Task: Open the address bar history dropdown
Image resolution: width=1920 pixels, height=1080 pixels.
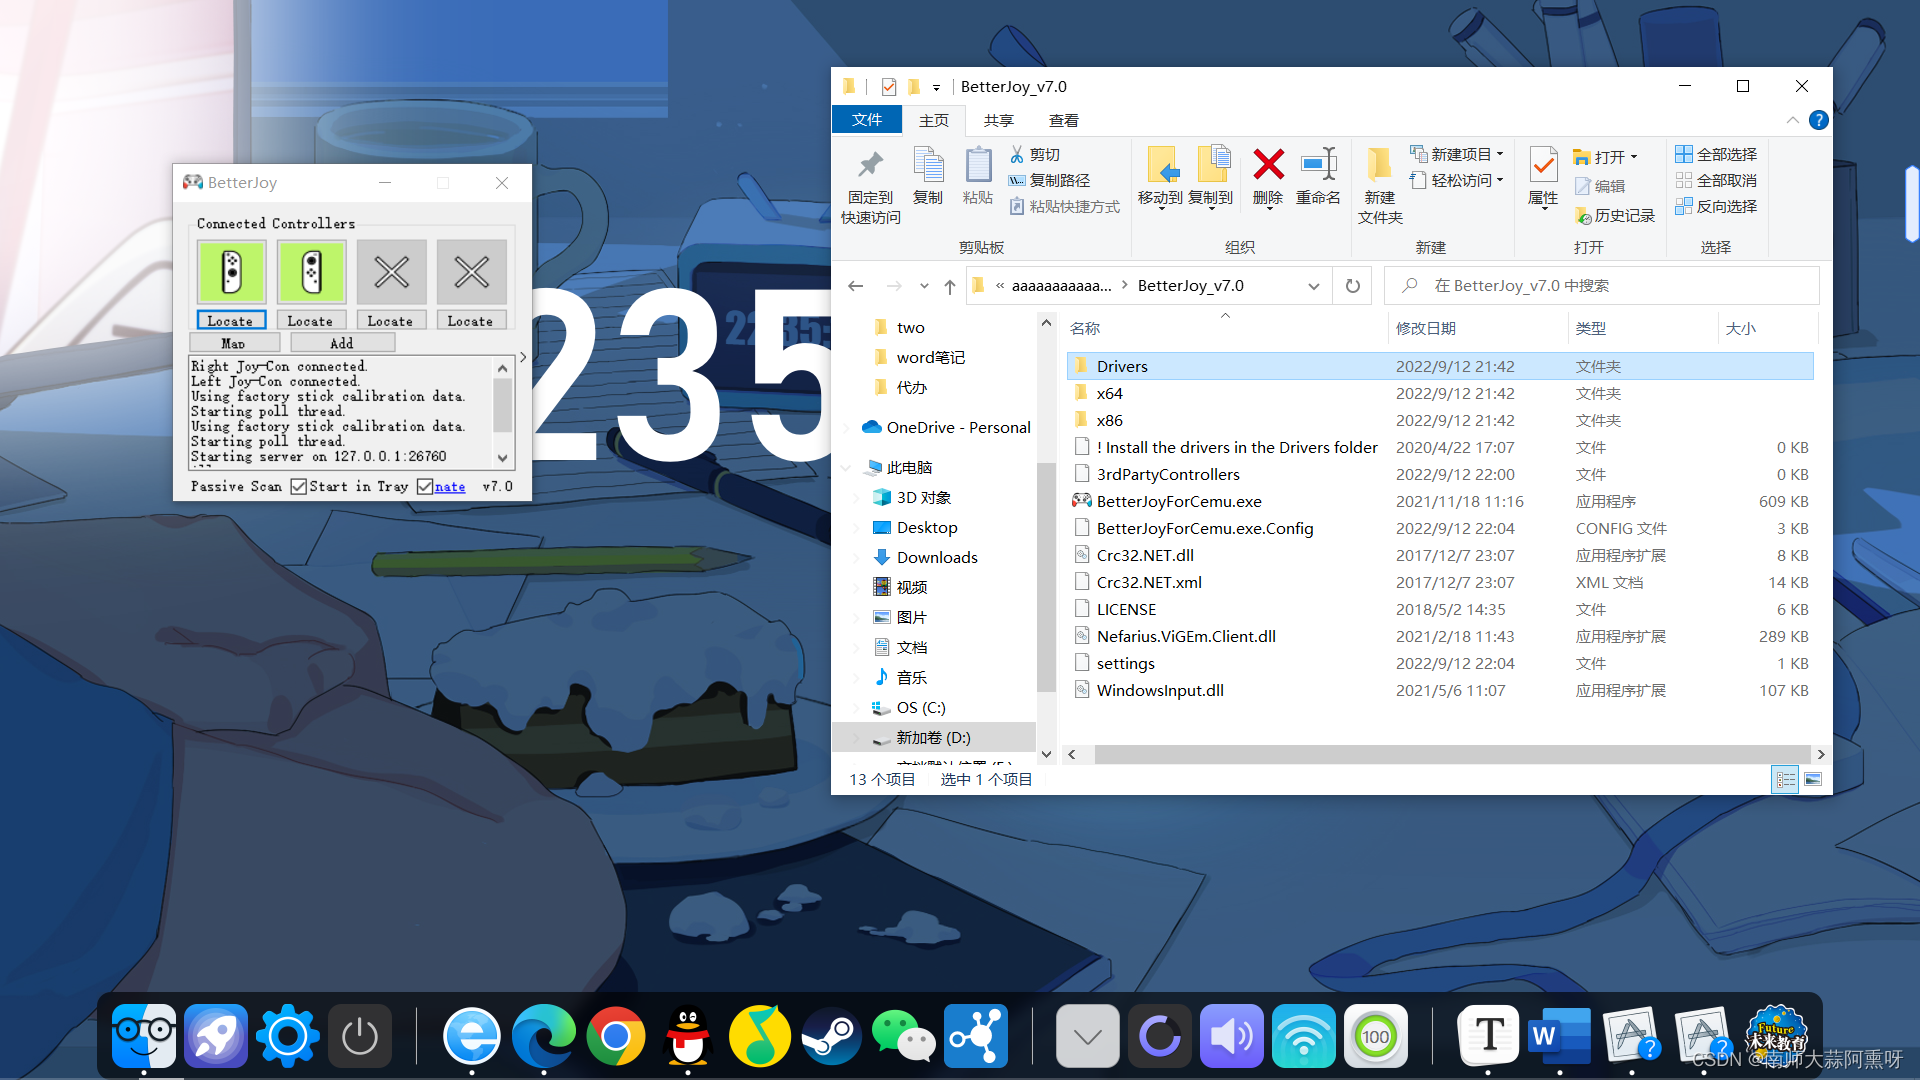Action: [x=1313, y=286]
